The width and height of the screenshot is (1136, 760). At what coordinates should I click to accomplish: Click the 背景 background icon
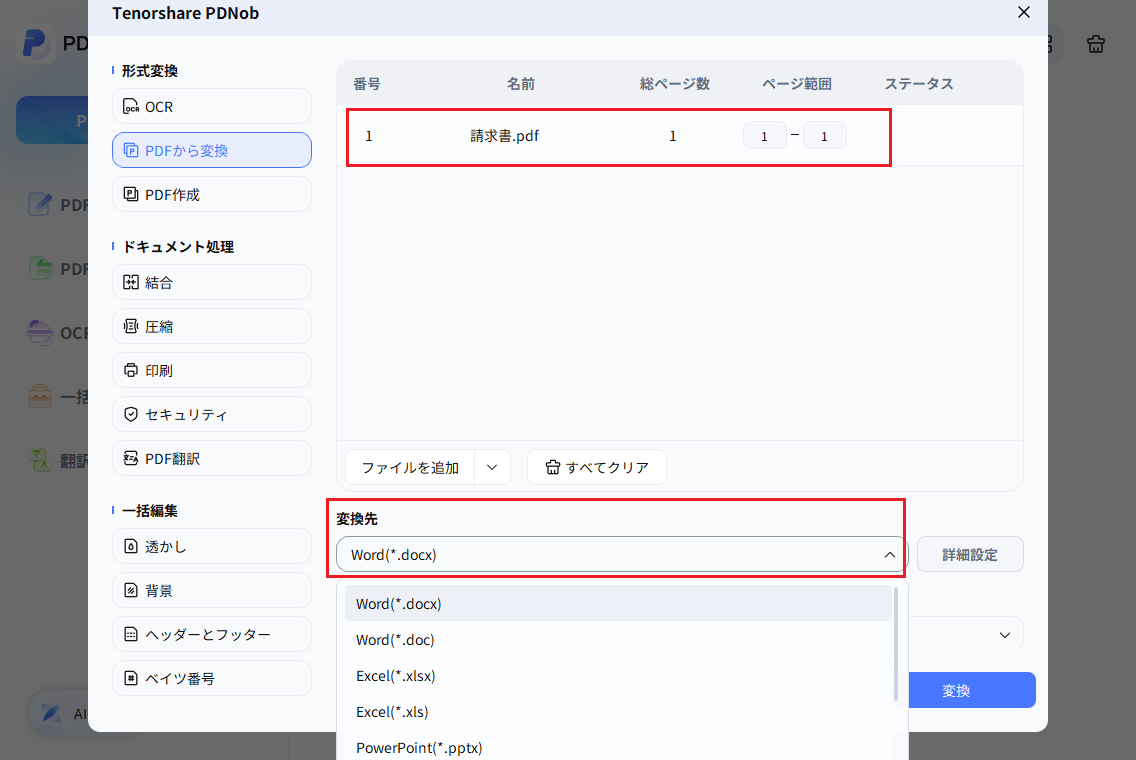click(130, 590)
